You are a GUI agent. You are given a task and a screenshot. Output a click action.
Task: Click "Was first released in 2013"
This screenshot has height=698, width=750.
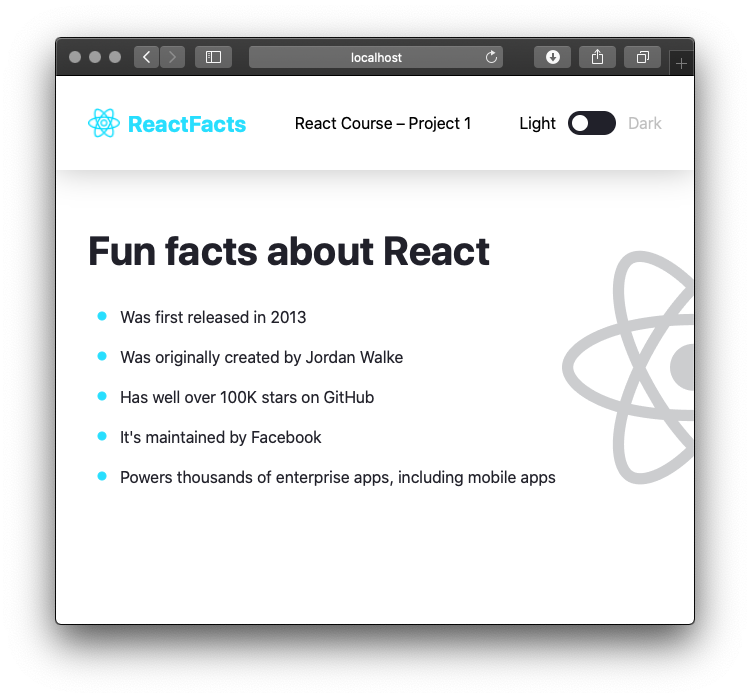coord(213,317)
